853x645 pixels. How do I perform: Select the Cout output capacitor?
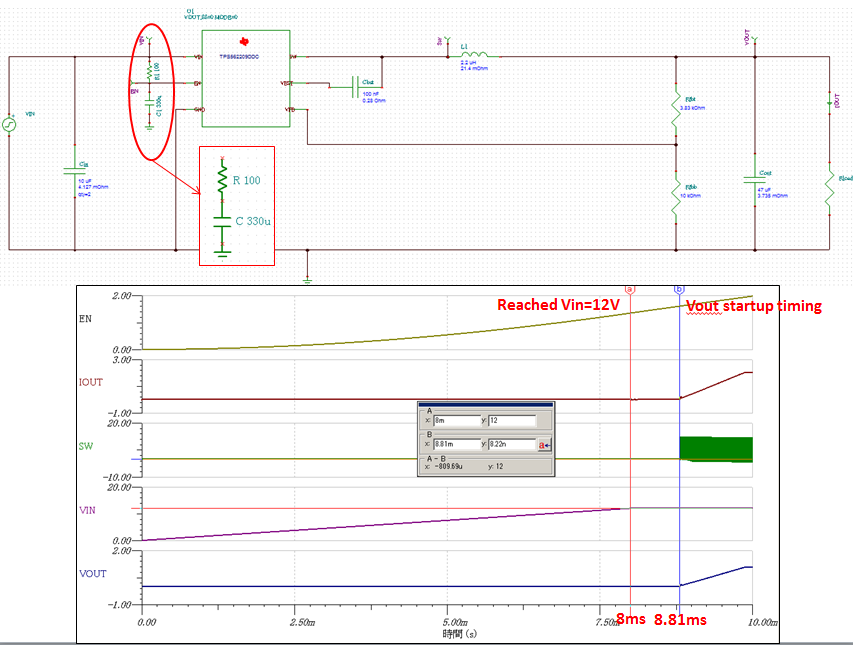pyautogui.click(x=755, y=179)
